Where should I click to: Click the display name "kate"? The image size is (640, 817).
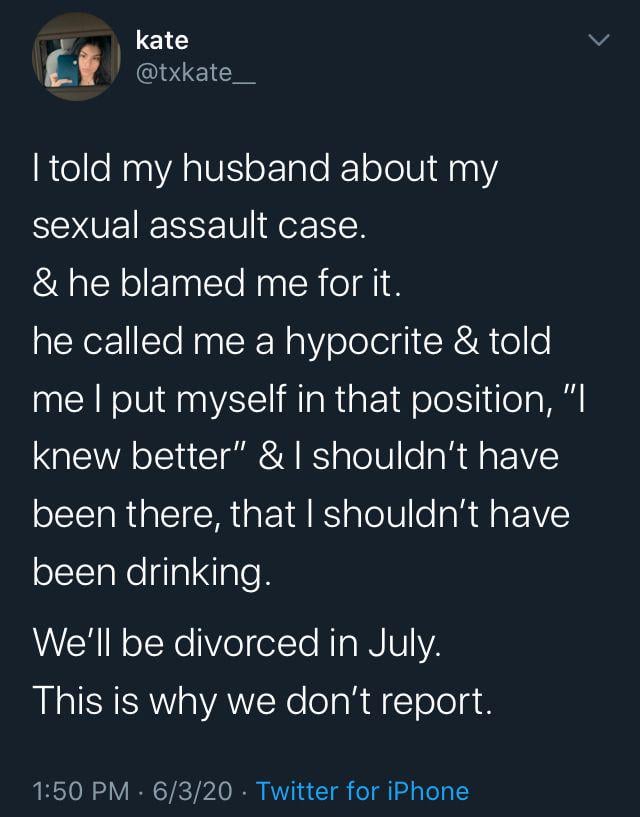click(x=162, y=40)
